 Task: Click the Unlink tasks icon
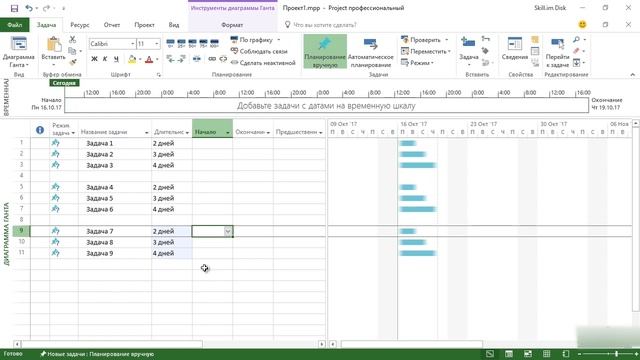[x=223, y=59]
